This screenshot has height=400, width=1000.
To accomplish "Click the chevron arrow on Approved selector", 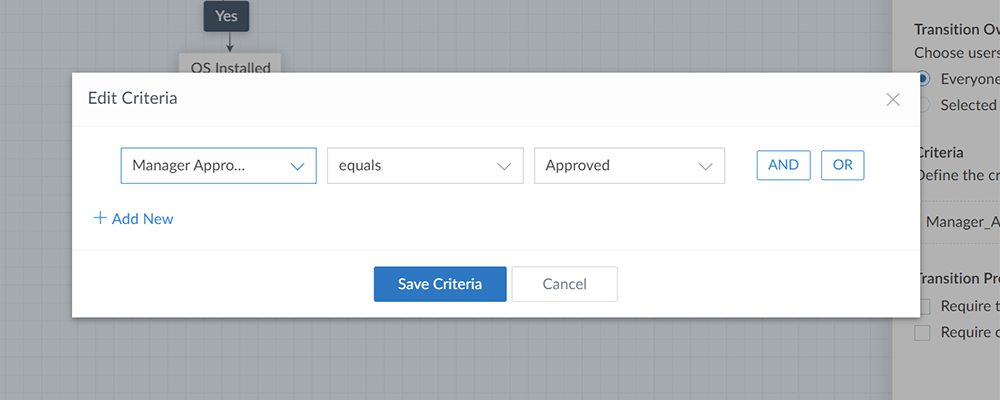I will pos(705,166).
